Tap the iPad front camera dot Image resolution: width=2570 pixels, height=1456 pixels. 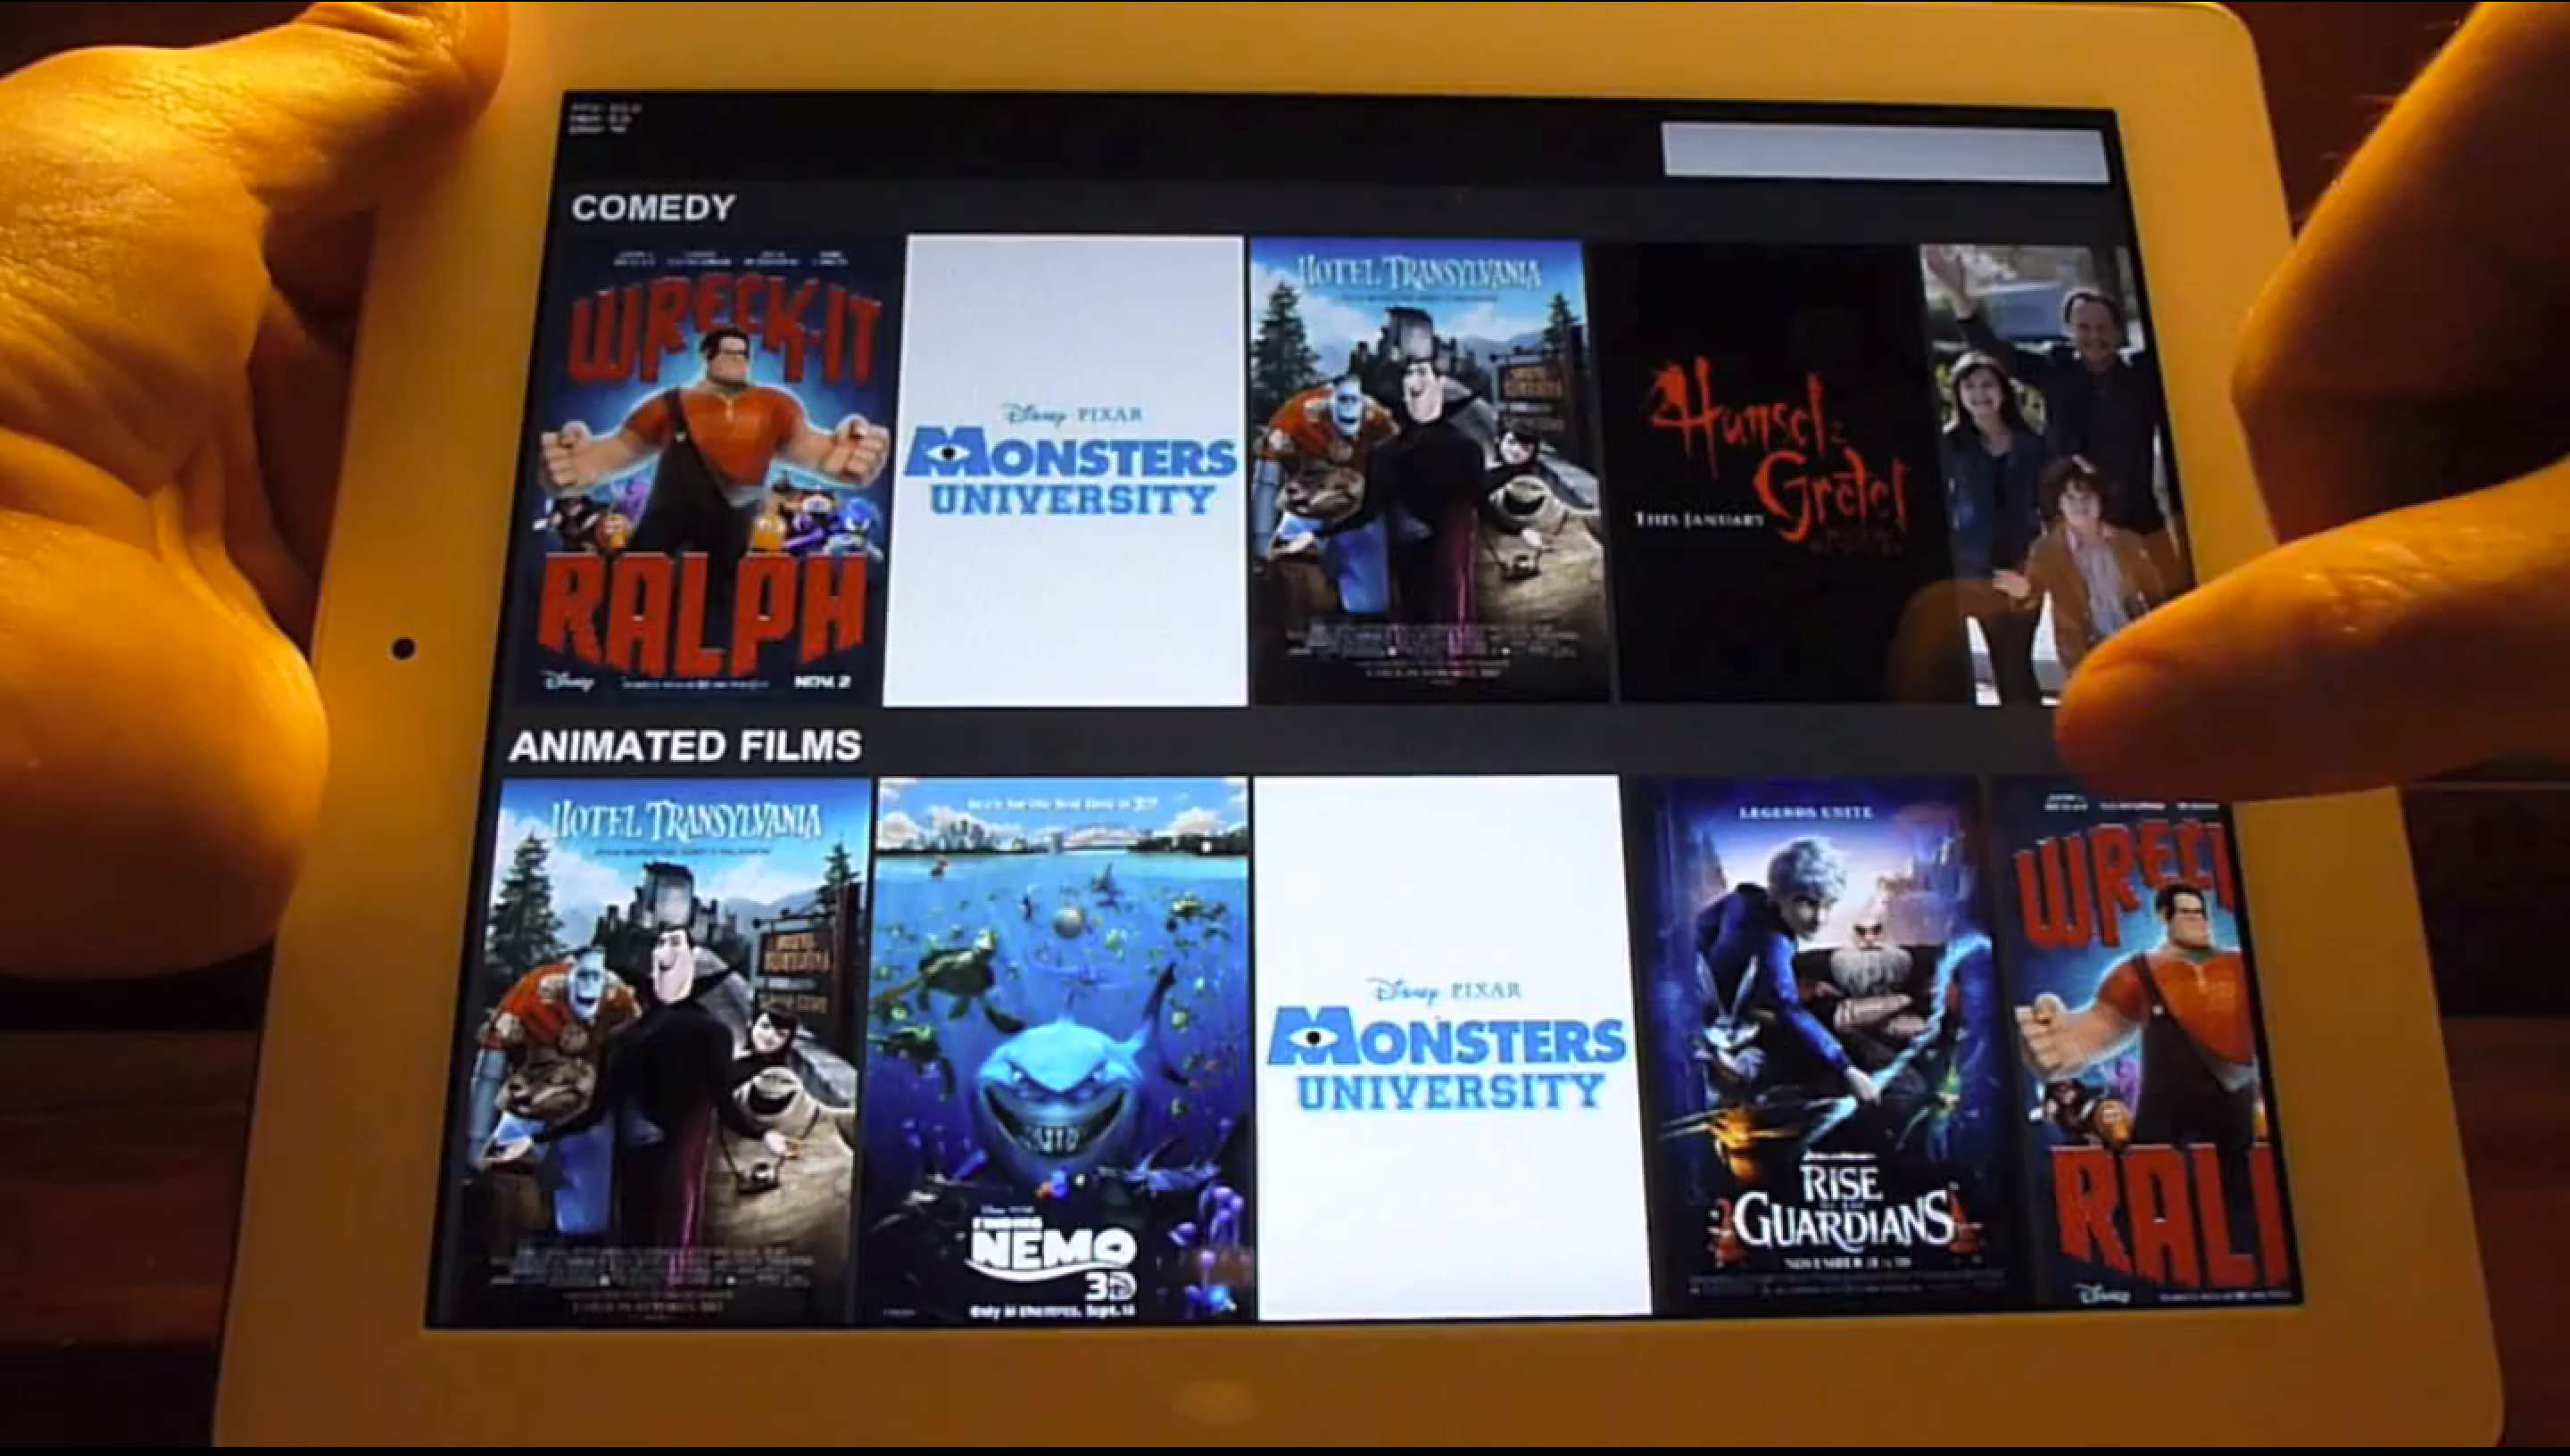pyautogui.click(x=403, y=648)
